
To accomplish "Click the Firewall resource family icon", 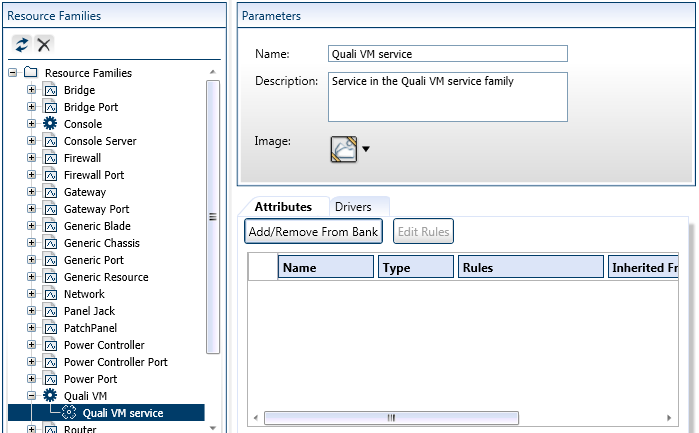I will (50, 158).
